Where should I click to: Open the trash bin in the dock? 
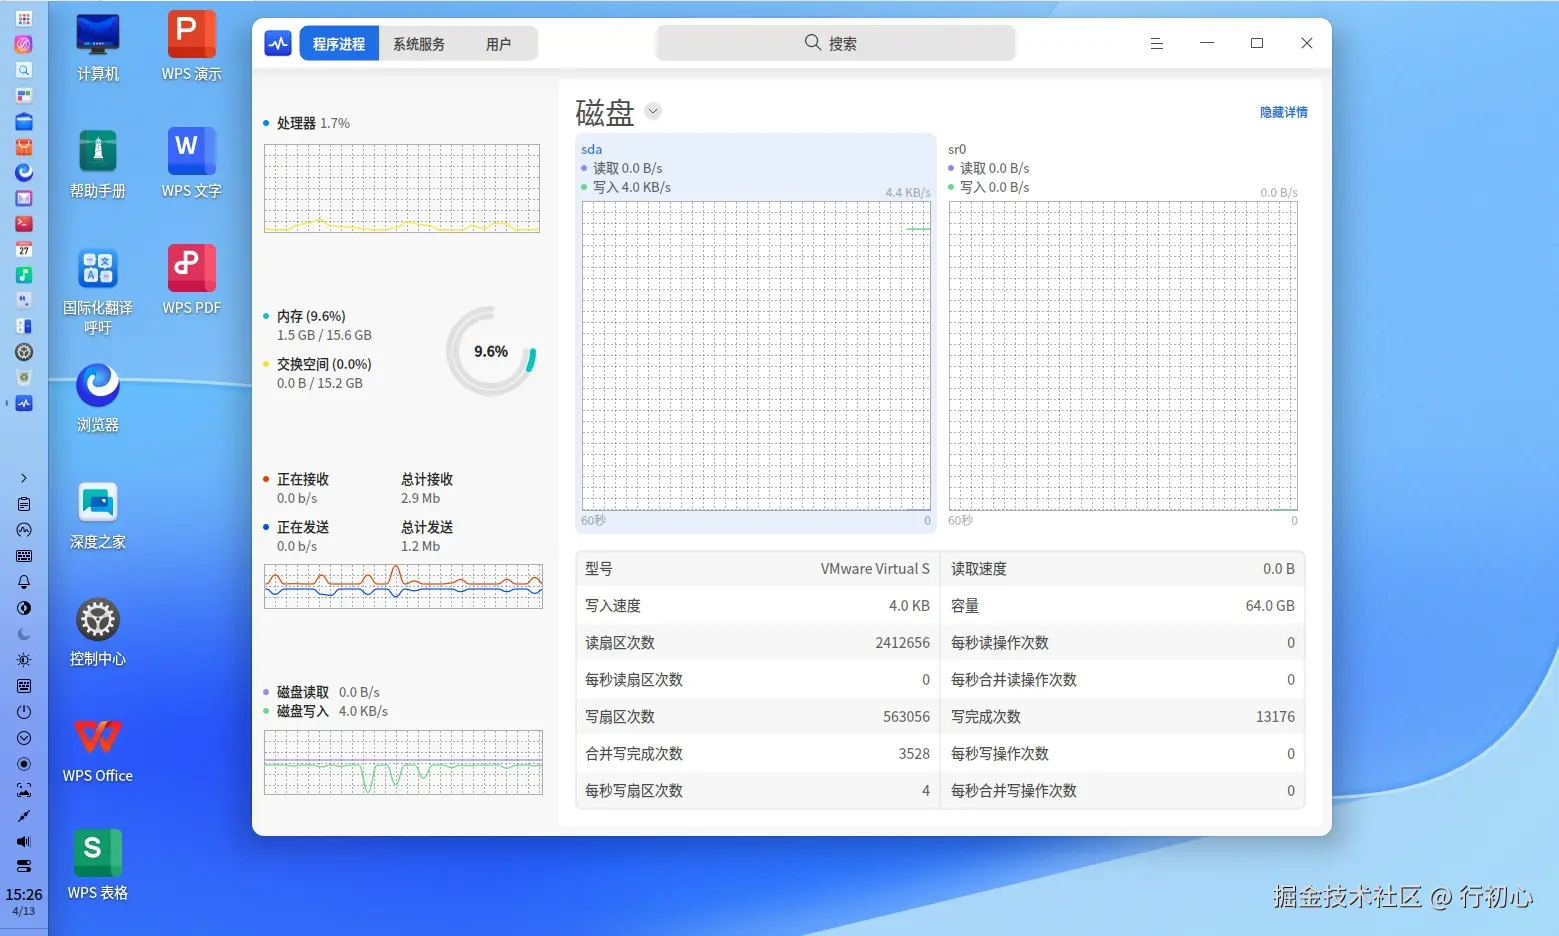24,378
